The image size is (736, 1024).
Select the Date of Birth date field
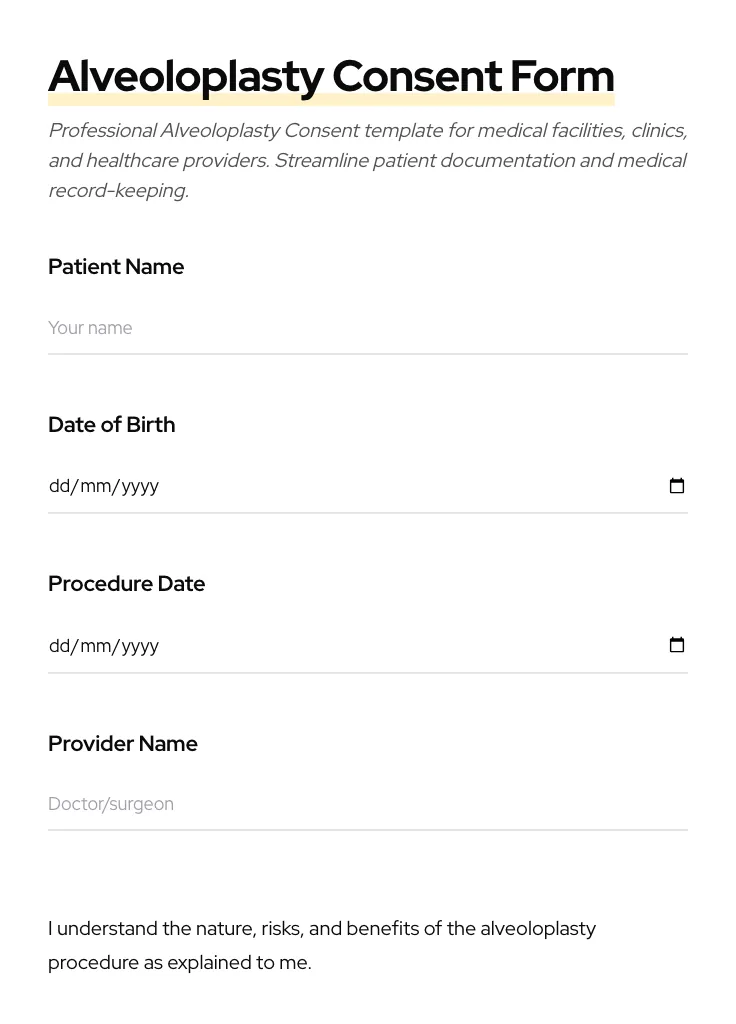coord(300,486)
